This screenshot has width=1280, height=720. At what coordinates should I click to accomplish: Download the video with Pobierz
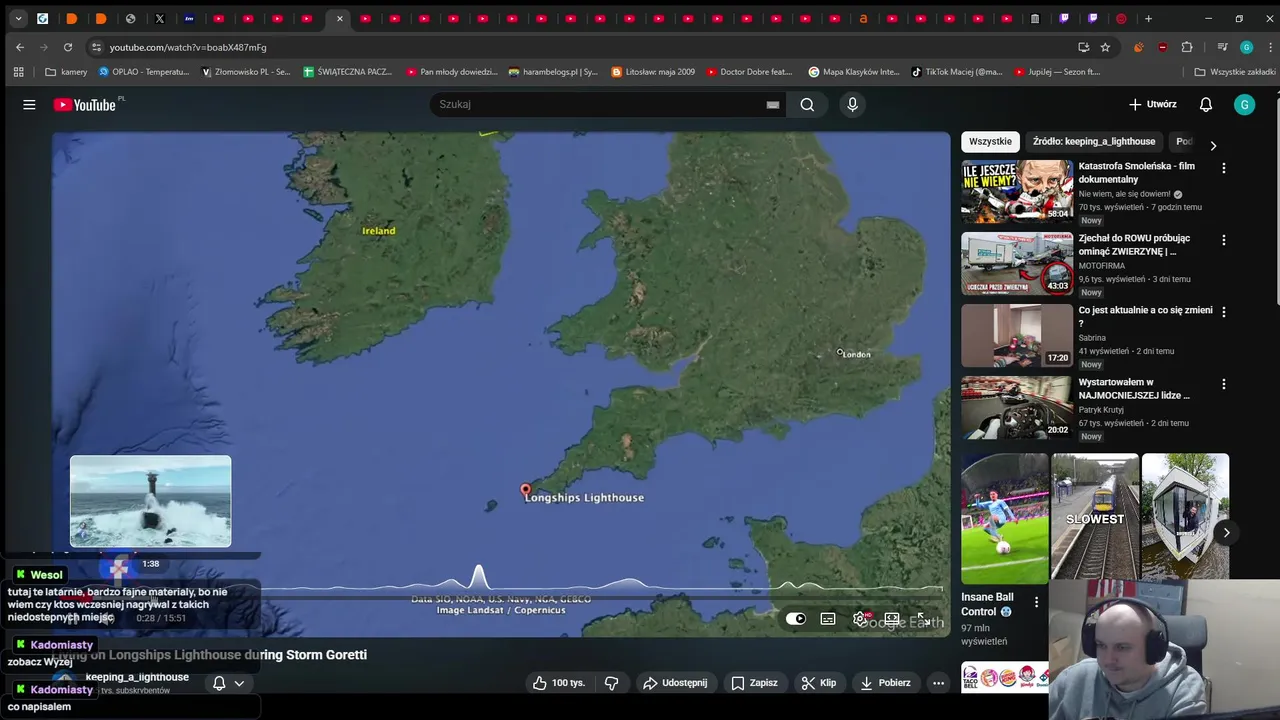click(x=885, y=683)
